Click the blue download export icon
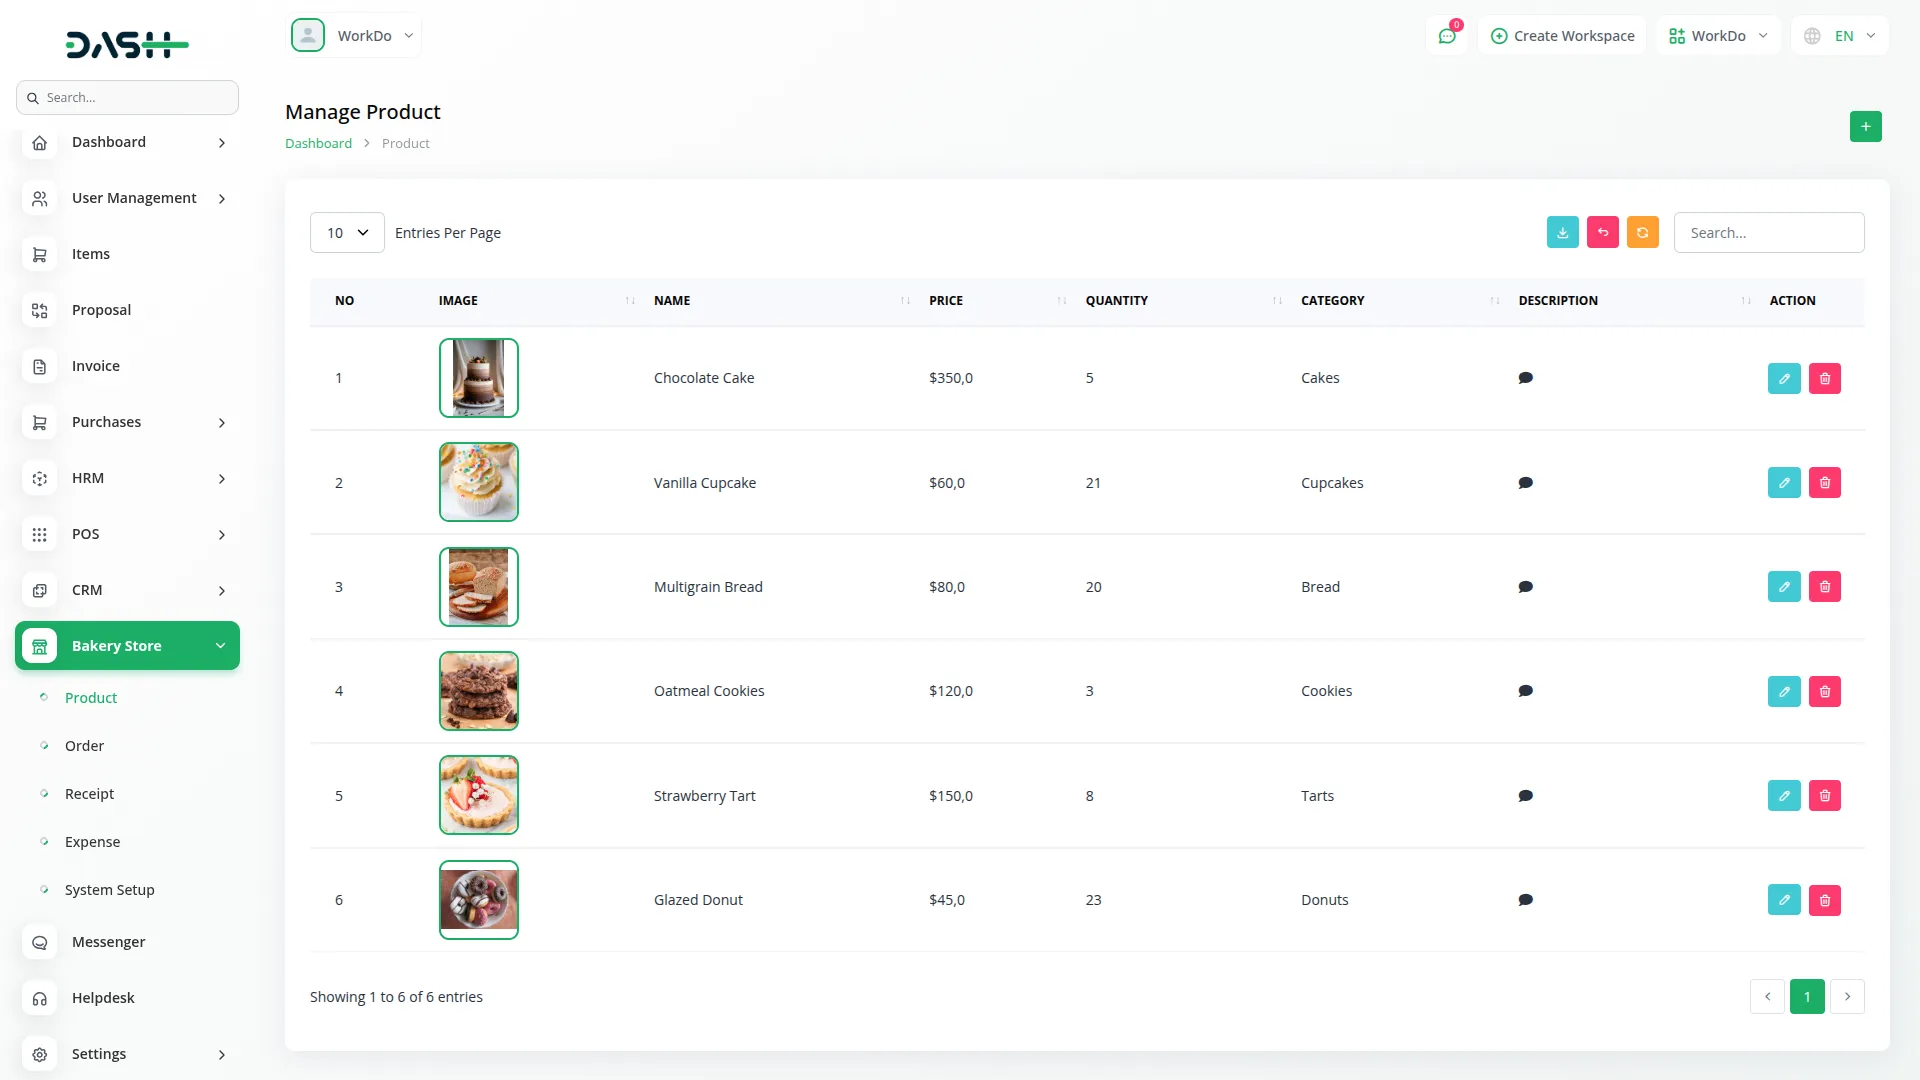The image size is (1920, 1080). pyautogui.click(x=1562, y=232)
